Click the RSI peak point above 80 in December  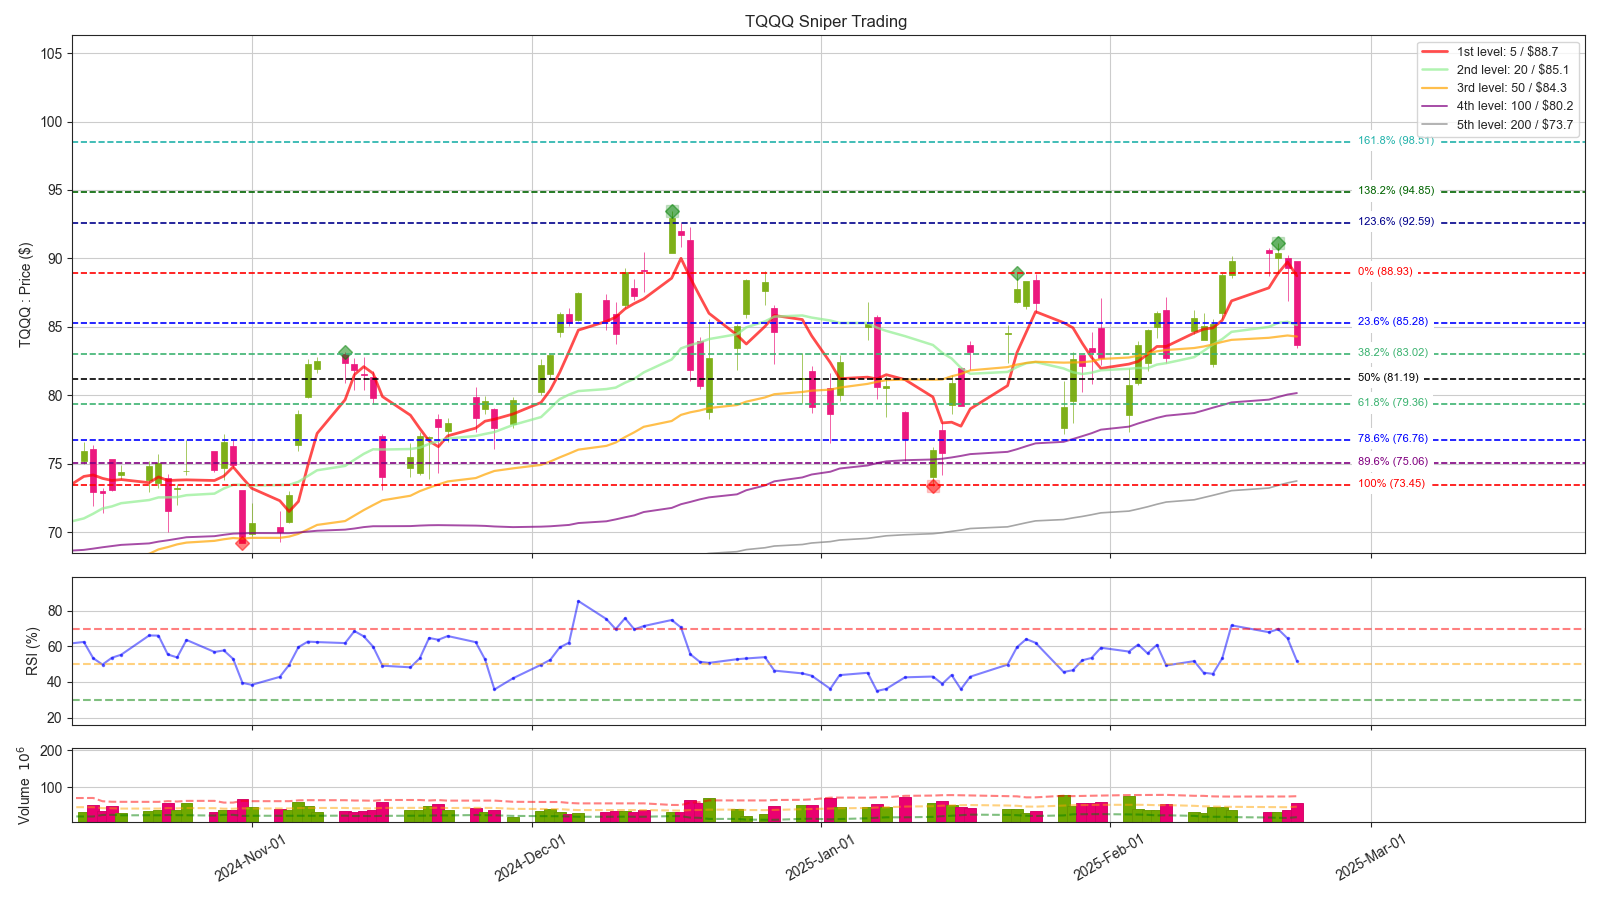pyautogui.click(x=578, y=601)
